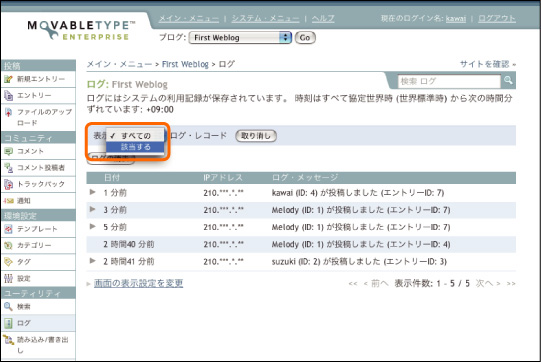Viewport: 541px width, 362px height.
Task: Click the コメント投稿者 icon
Action: 8,168
